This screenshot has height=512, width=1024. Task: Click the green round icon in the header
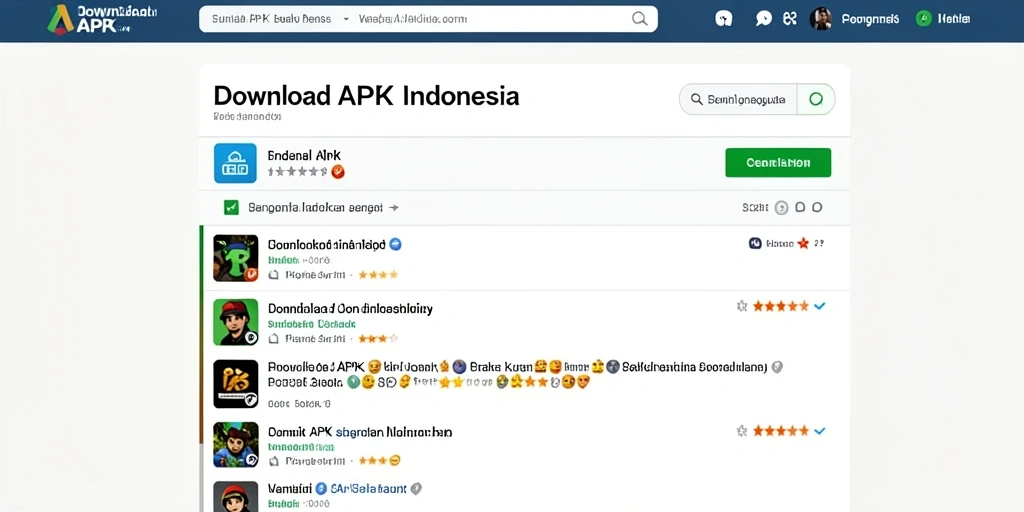(x=923, y=19)
